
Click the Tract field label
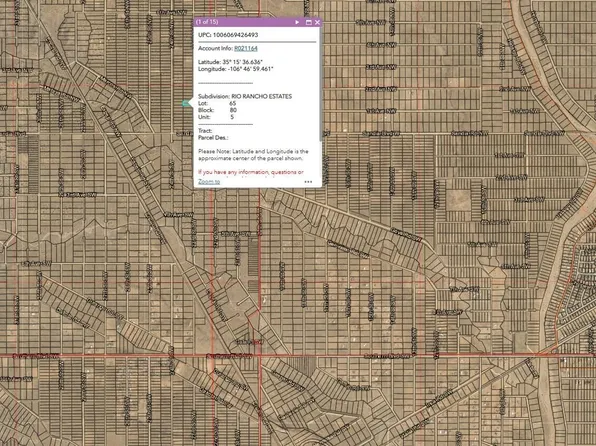pyautogui.click(x=205, y=131)
